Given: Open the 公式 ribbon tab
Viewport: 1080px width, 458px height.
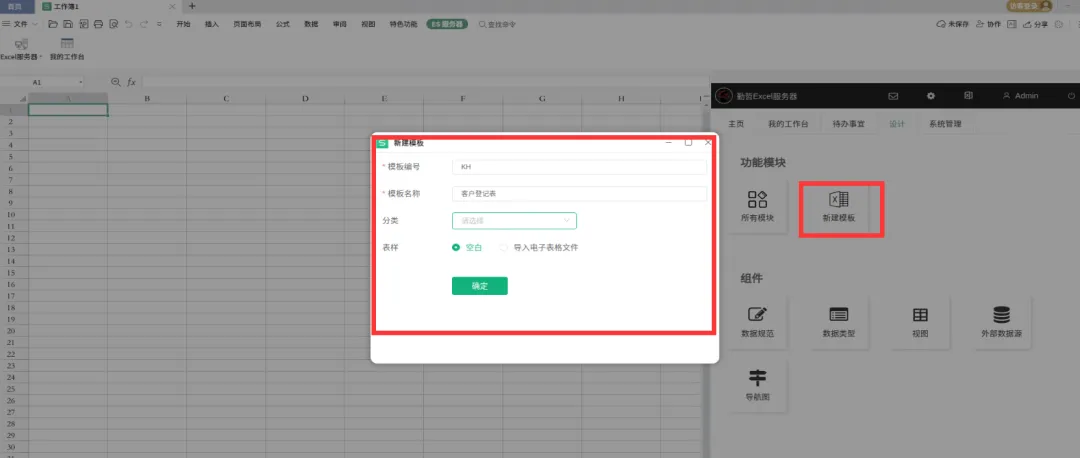Looking at the screenshot, I should pos(283,24).
